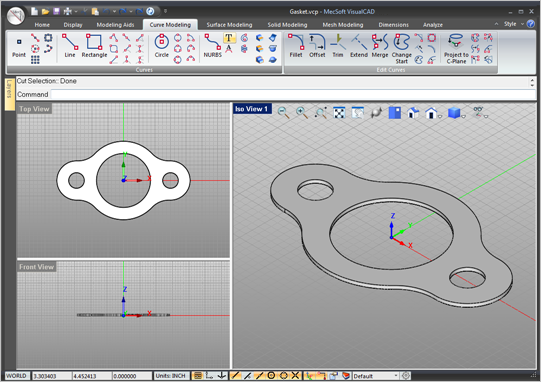
Task: Click the Text (T) creation tool
Action: point(229,38)
